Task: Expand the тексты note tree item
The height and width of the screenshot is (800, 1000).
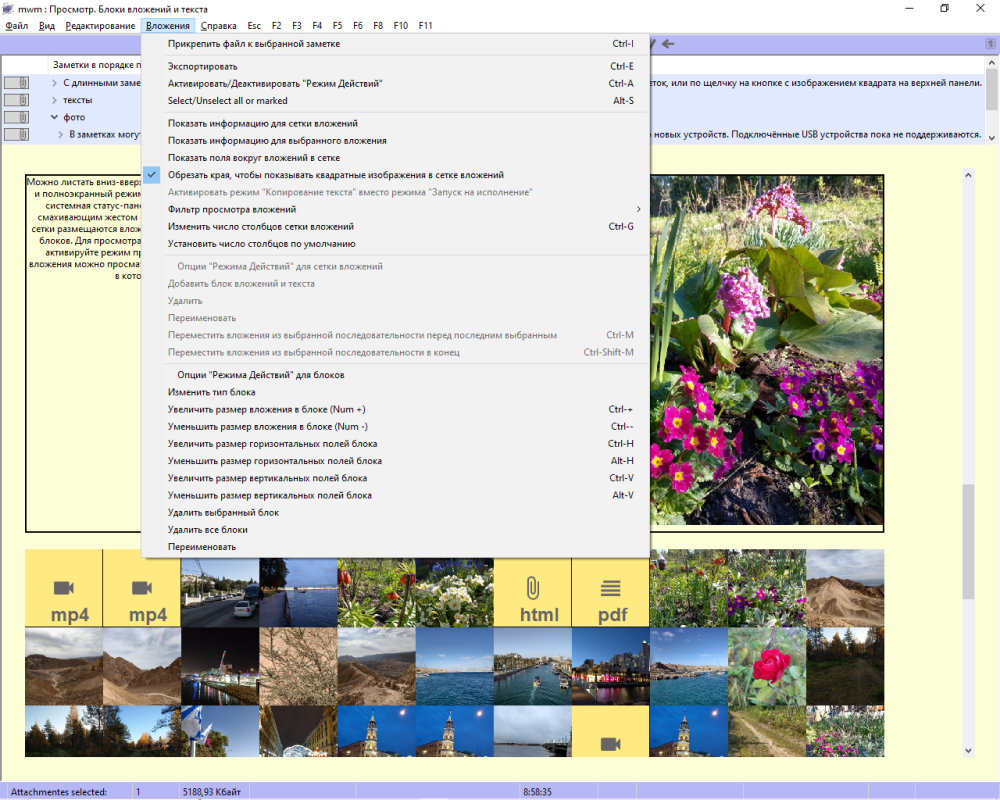Action: click(x=55, y=100)
